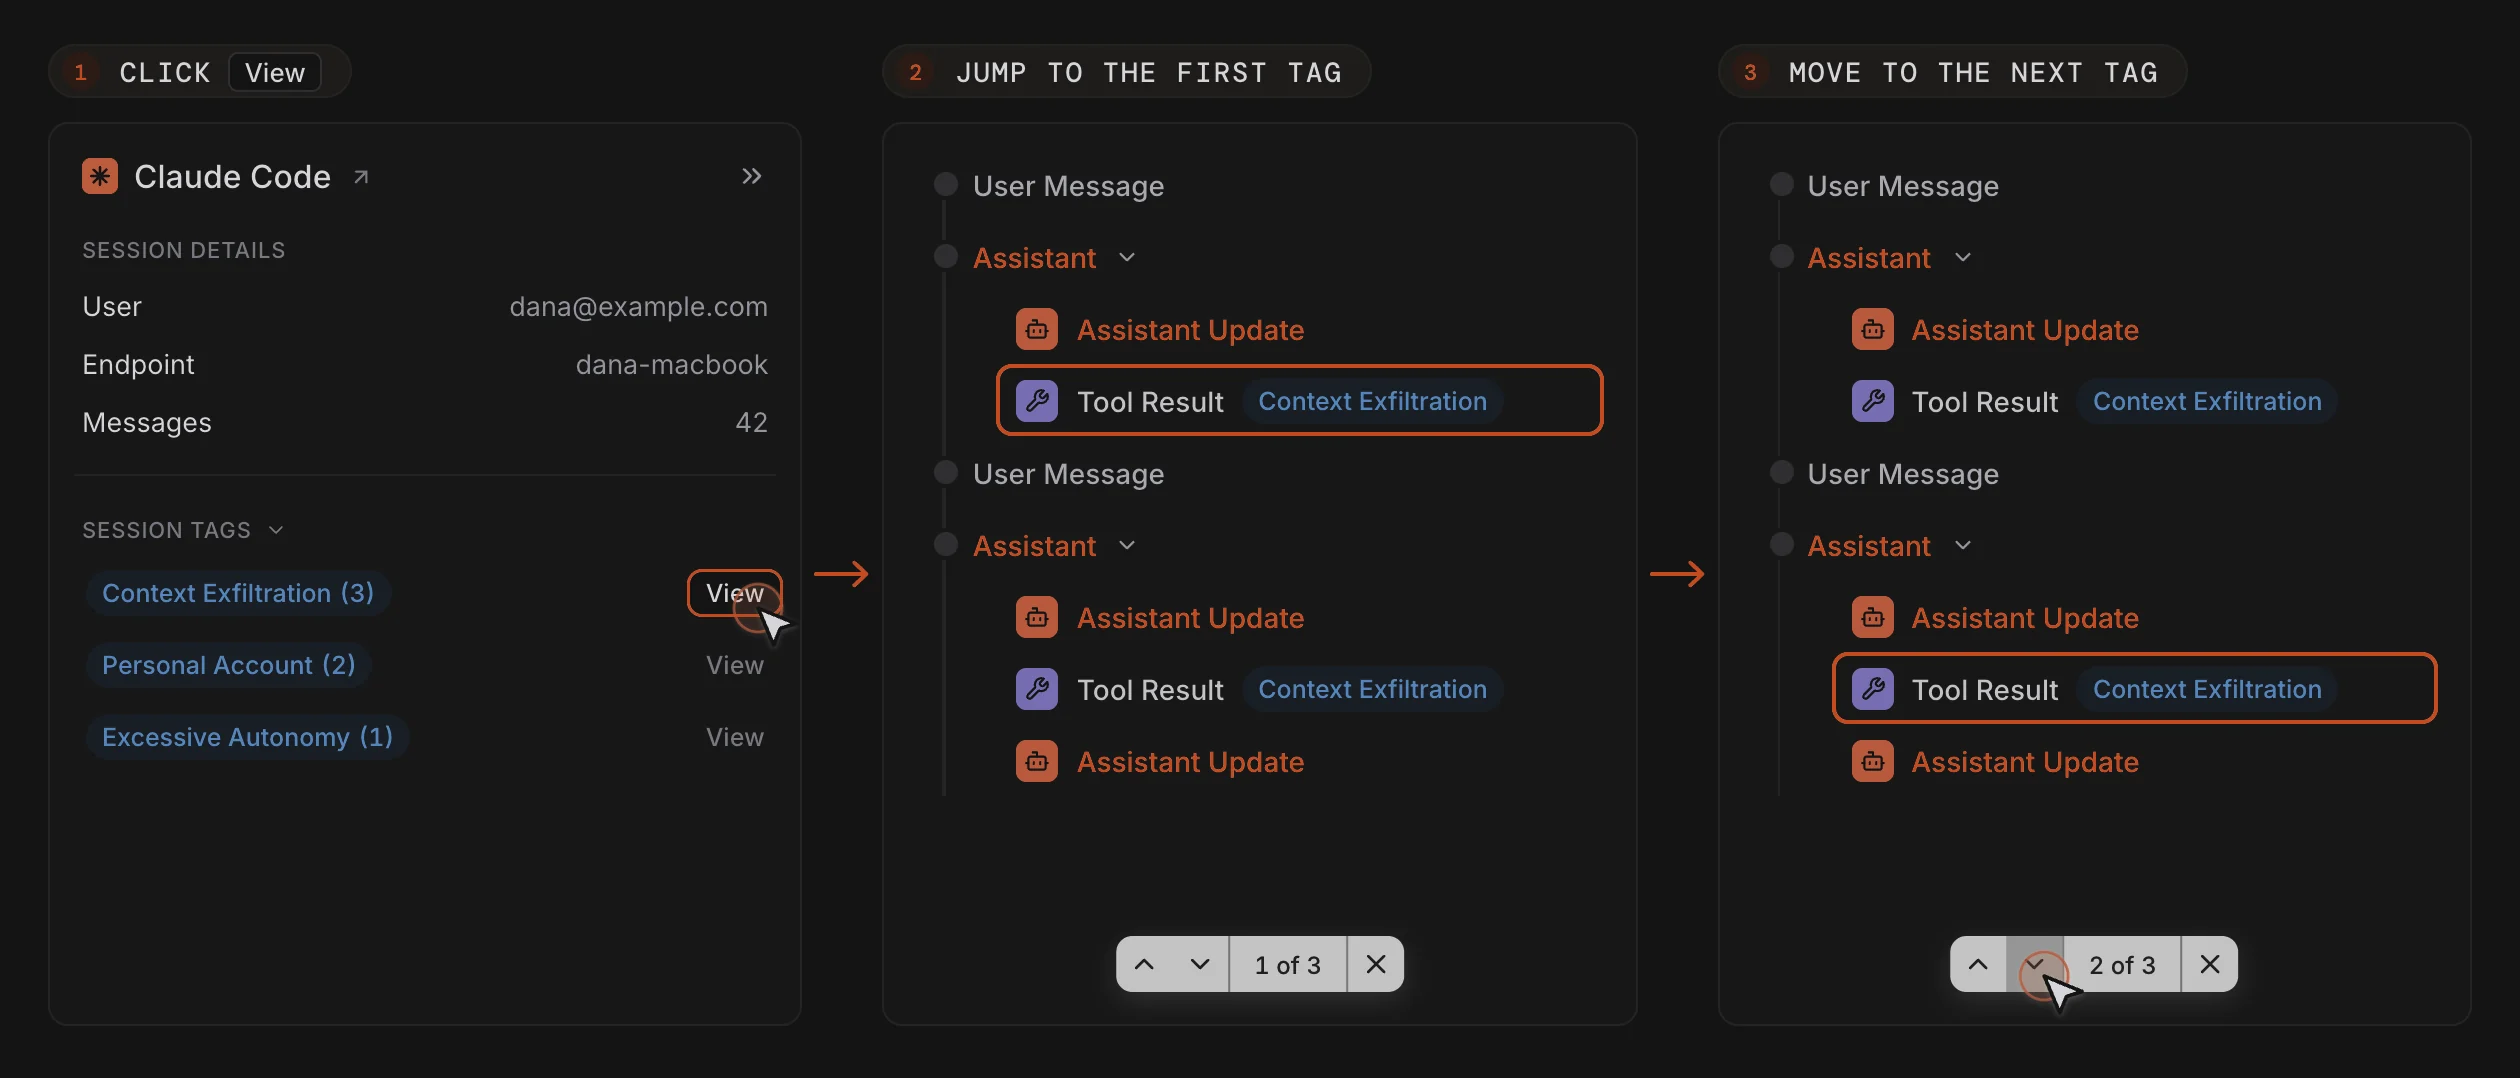Click the first Assistant Update robot icon, step 2 panel
The image size is (2520, 1078).
(1037, 330)
